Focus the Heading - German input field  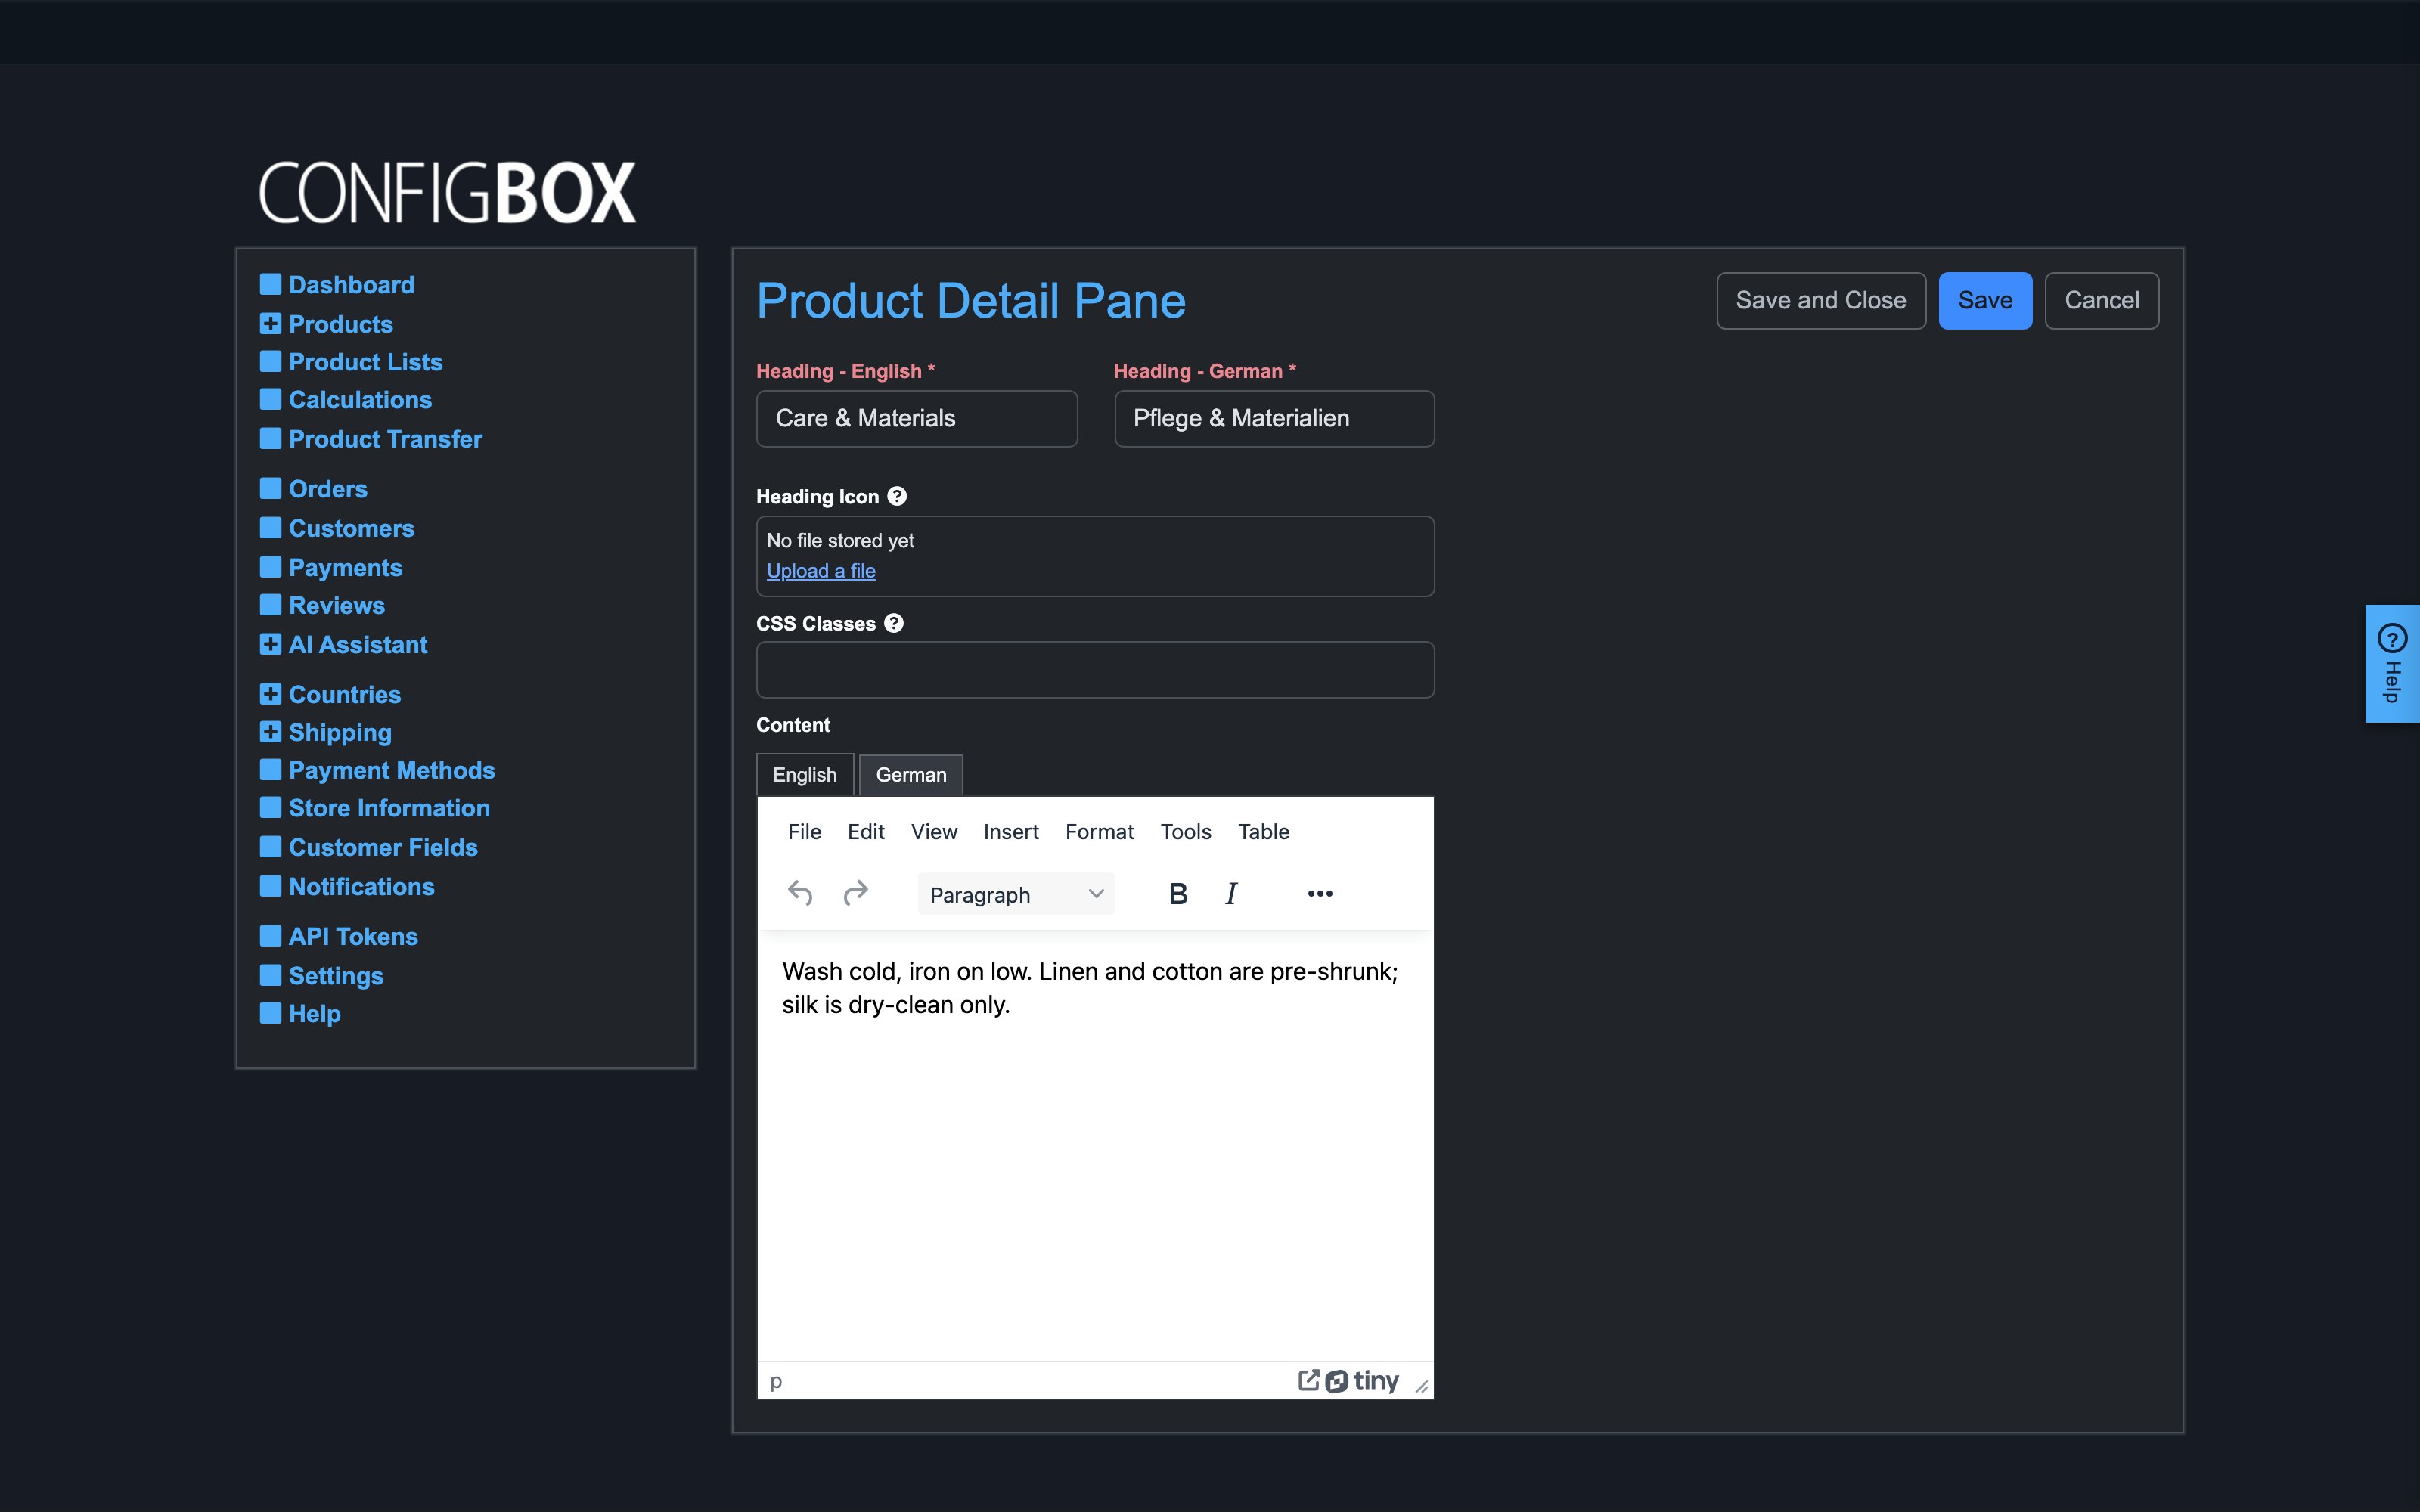click(1274, 418)
